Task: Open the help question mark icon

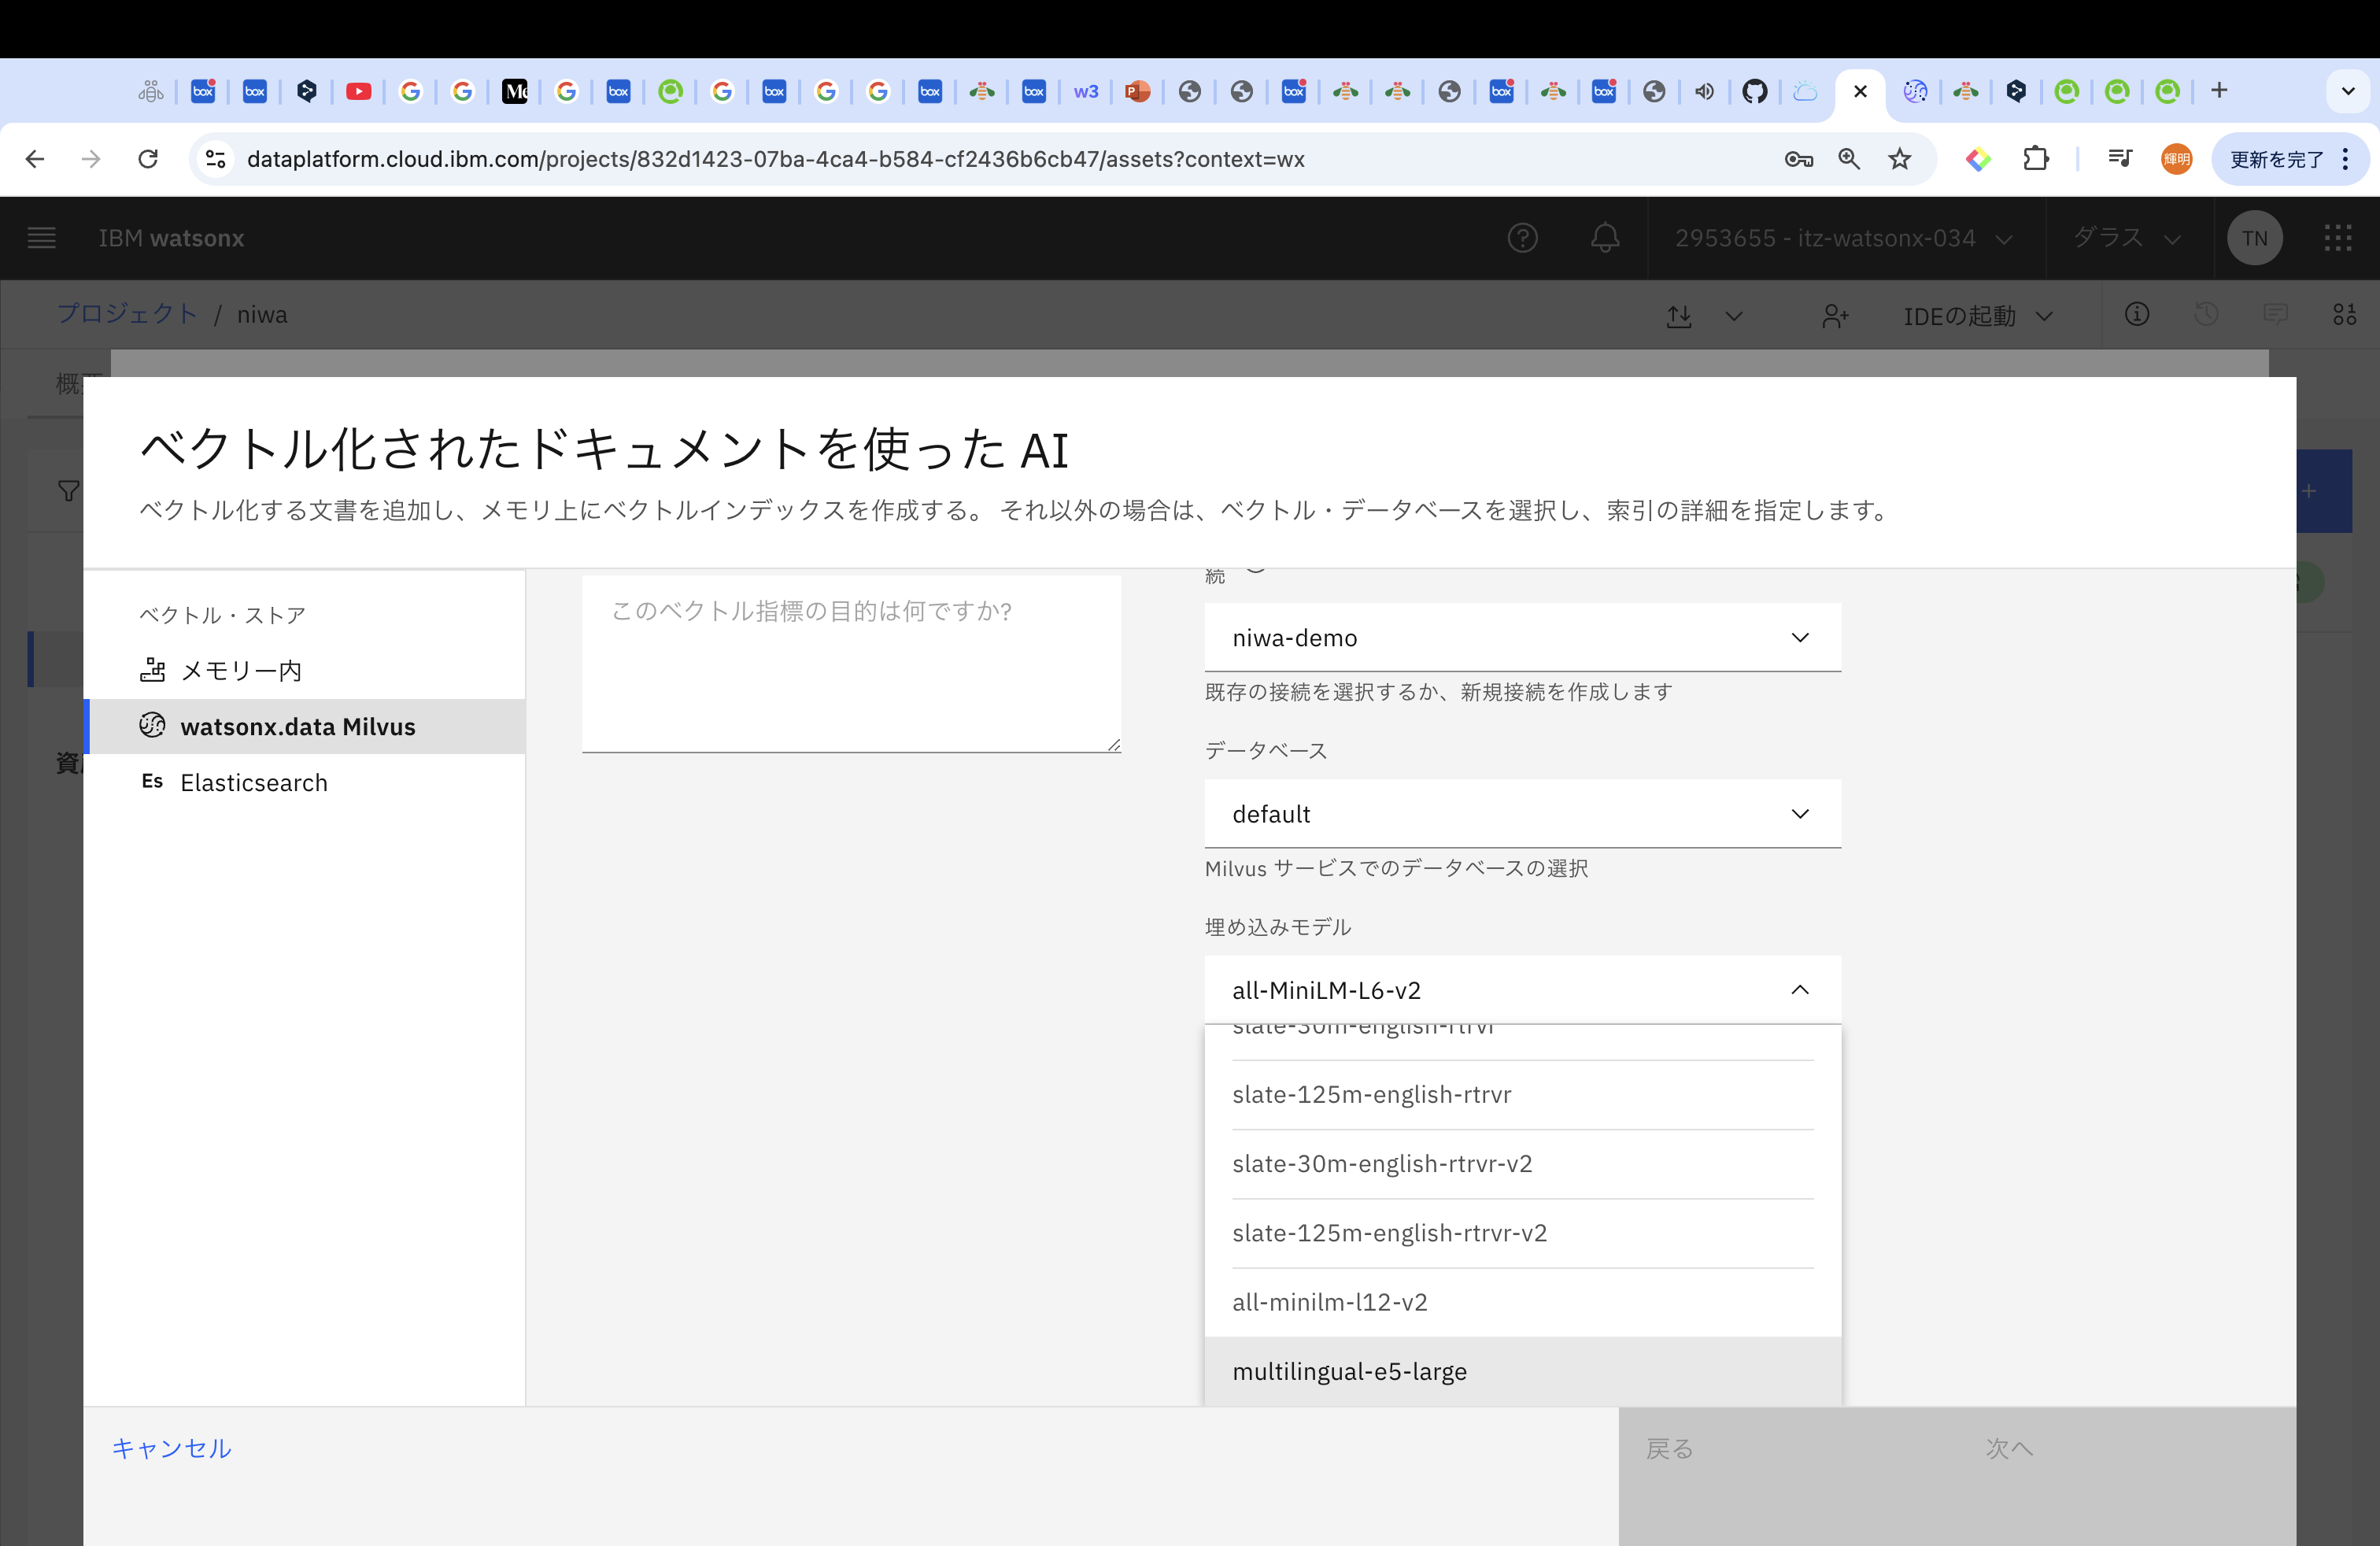Action: (x=1522, y=238)
